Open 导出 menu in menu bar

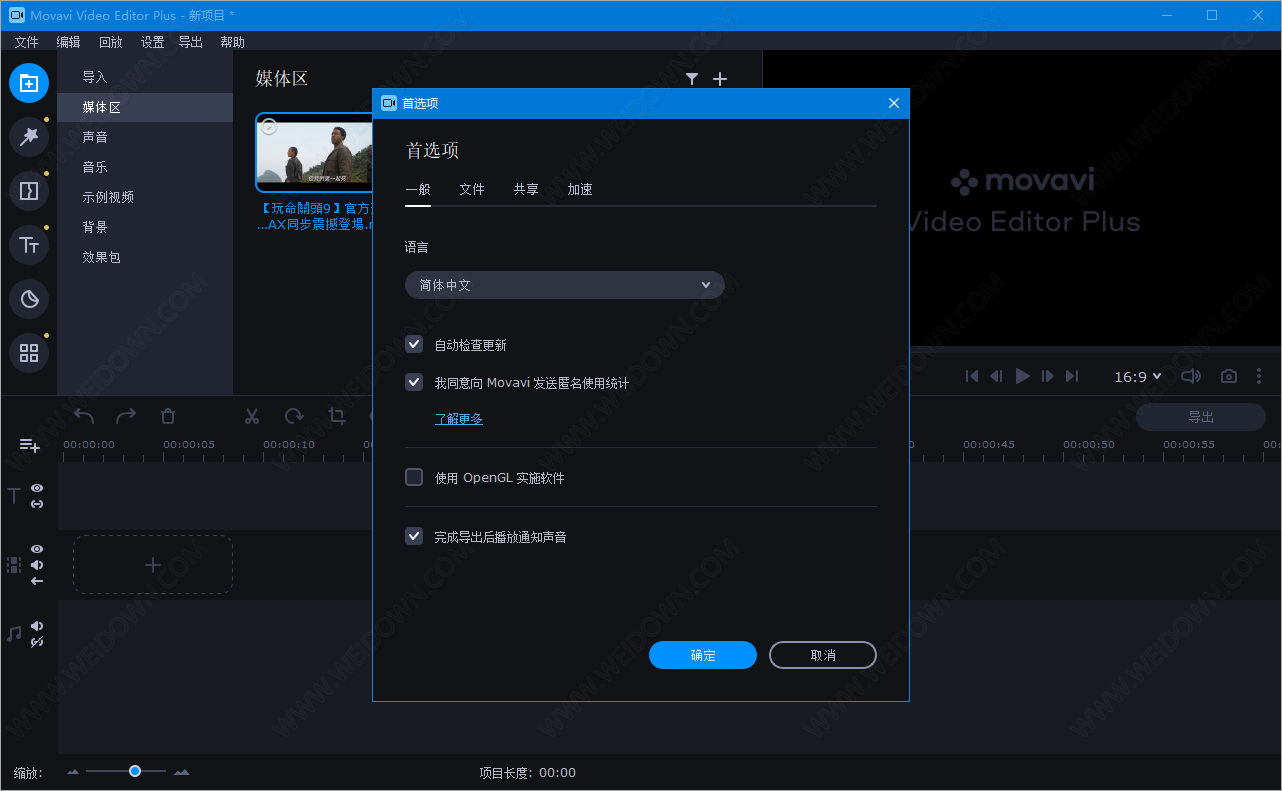190,42
